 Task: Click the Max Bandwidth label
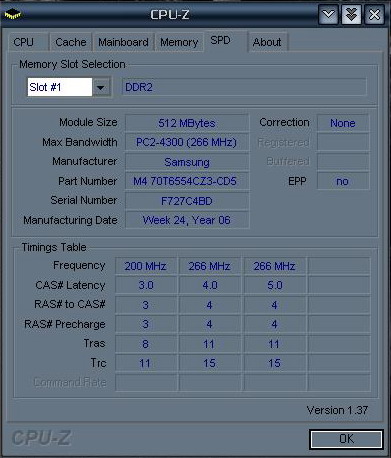click(80, 142)
